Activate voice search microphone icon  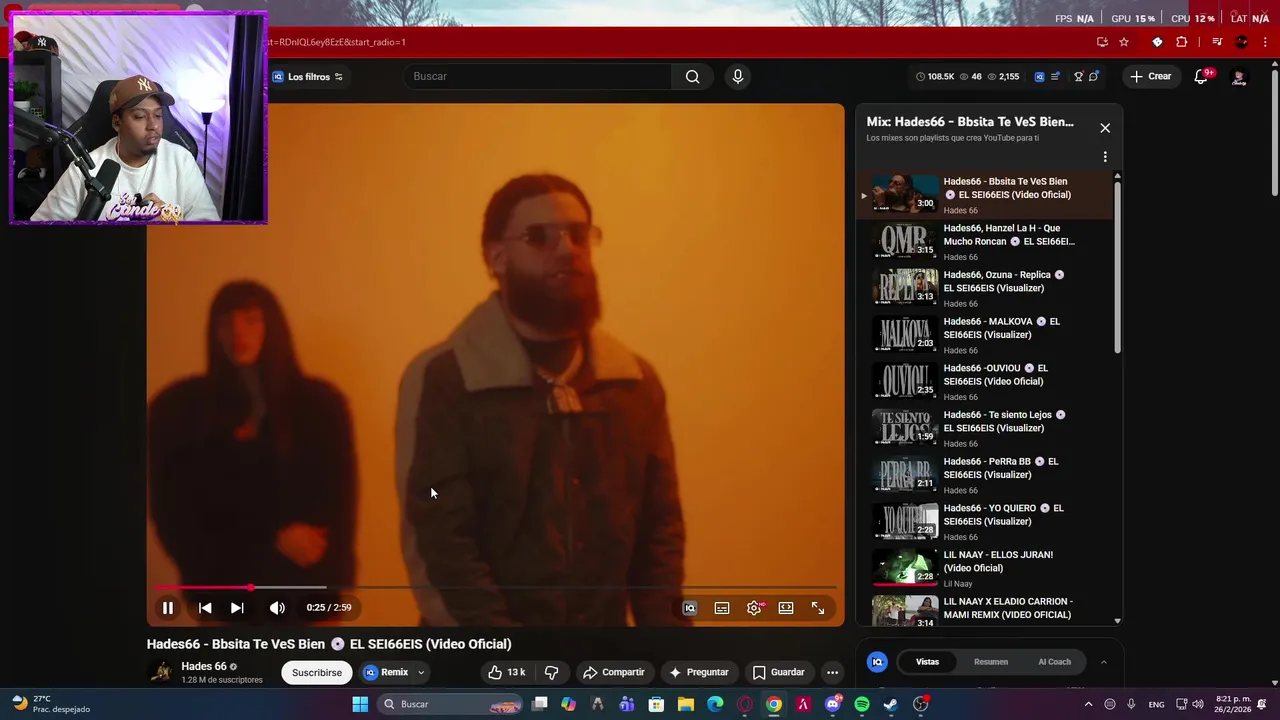[x=738, y=77]
